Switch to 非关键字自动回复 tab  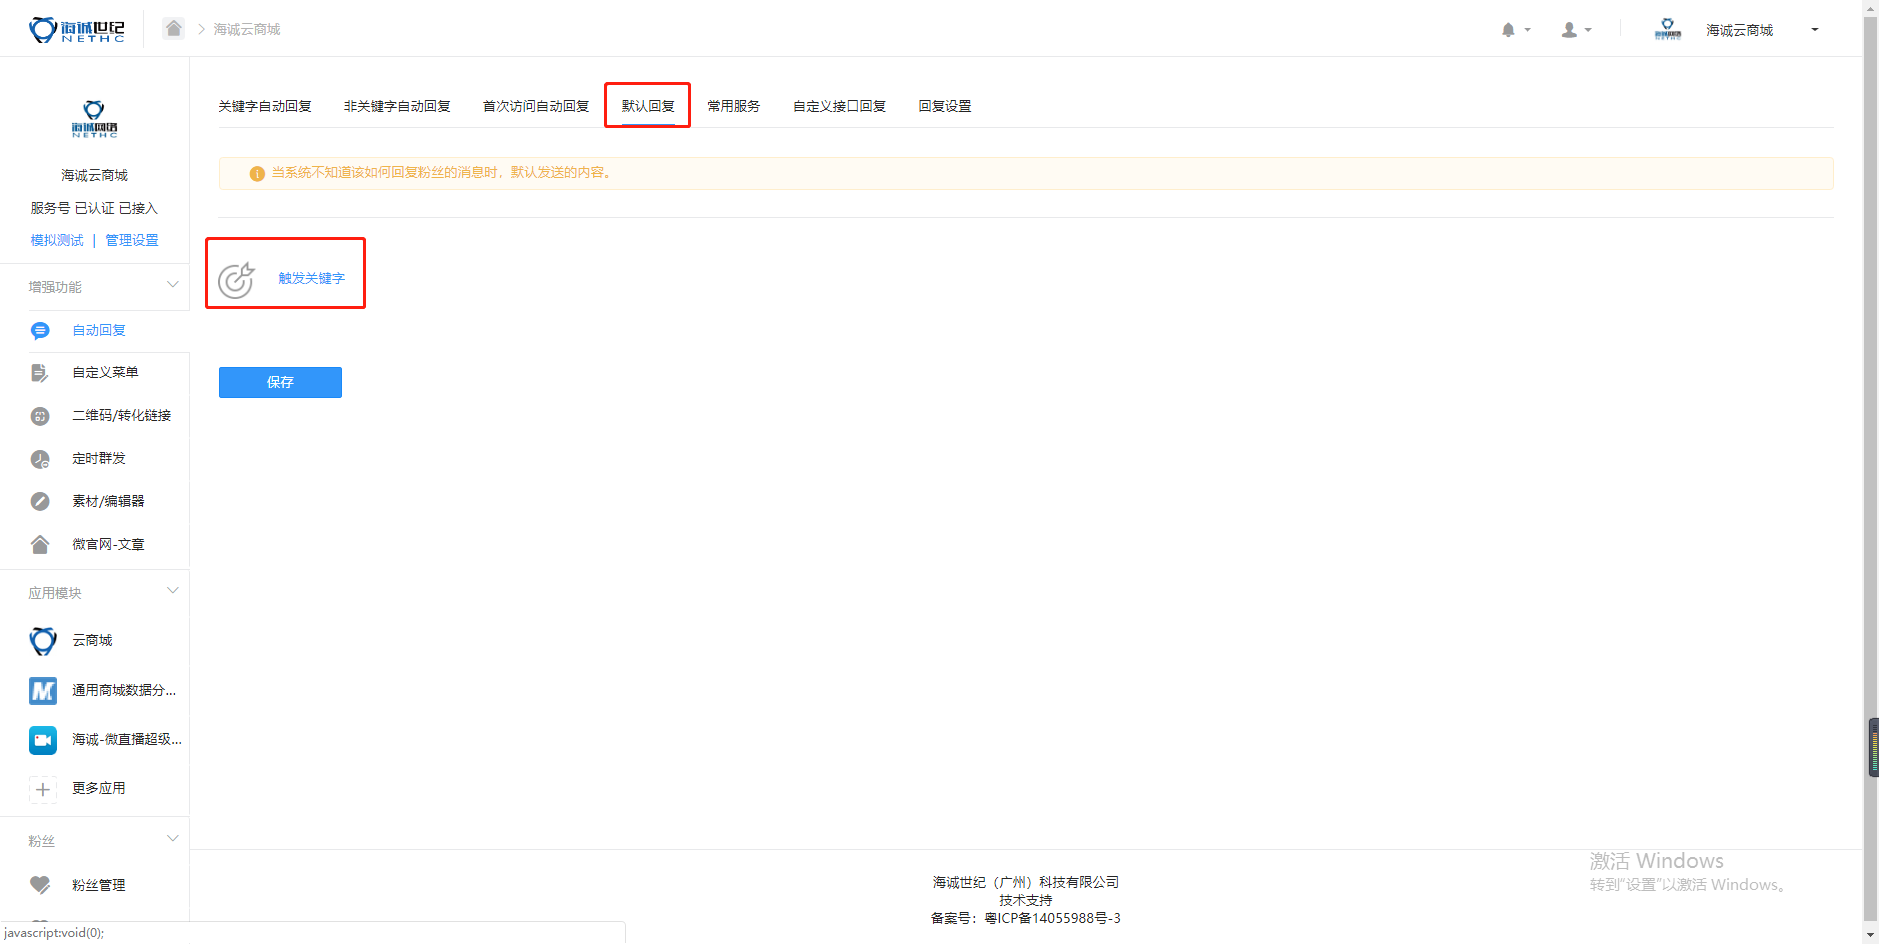point(397,106)
